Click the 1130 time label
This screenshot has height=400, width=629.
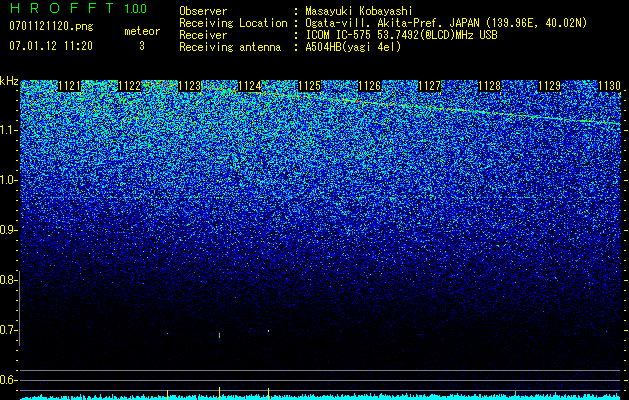coord(609,86)
